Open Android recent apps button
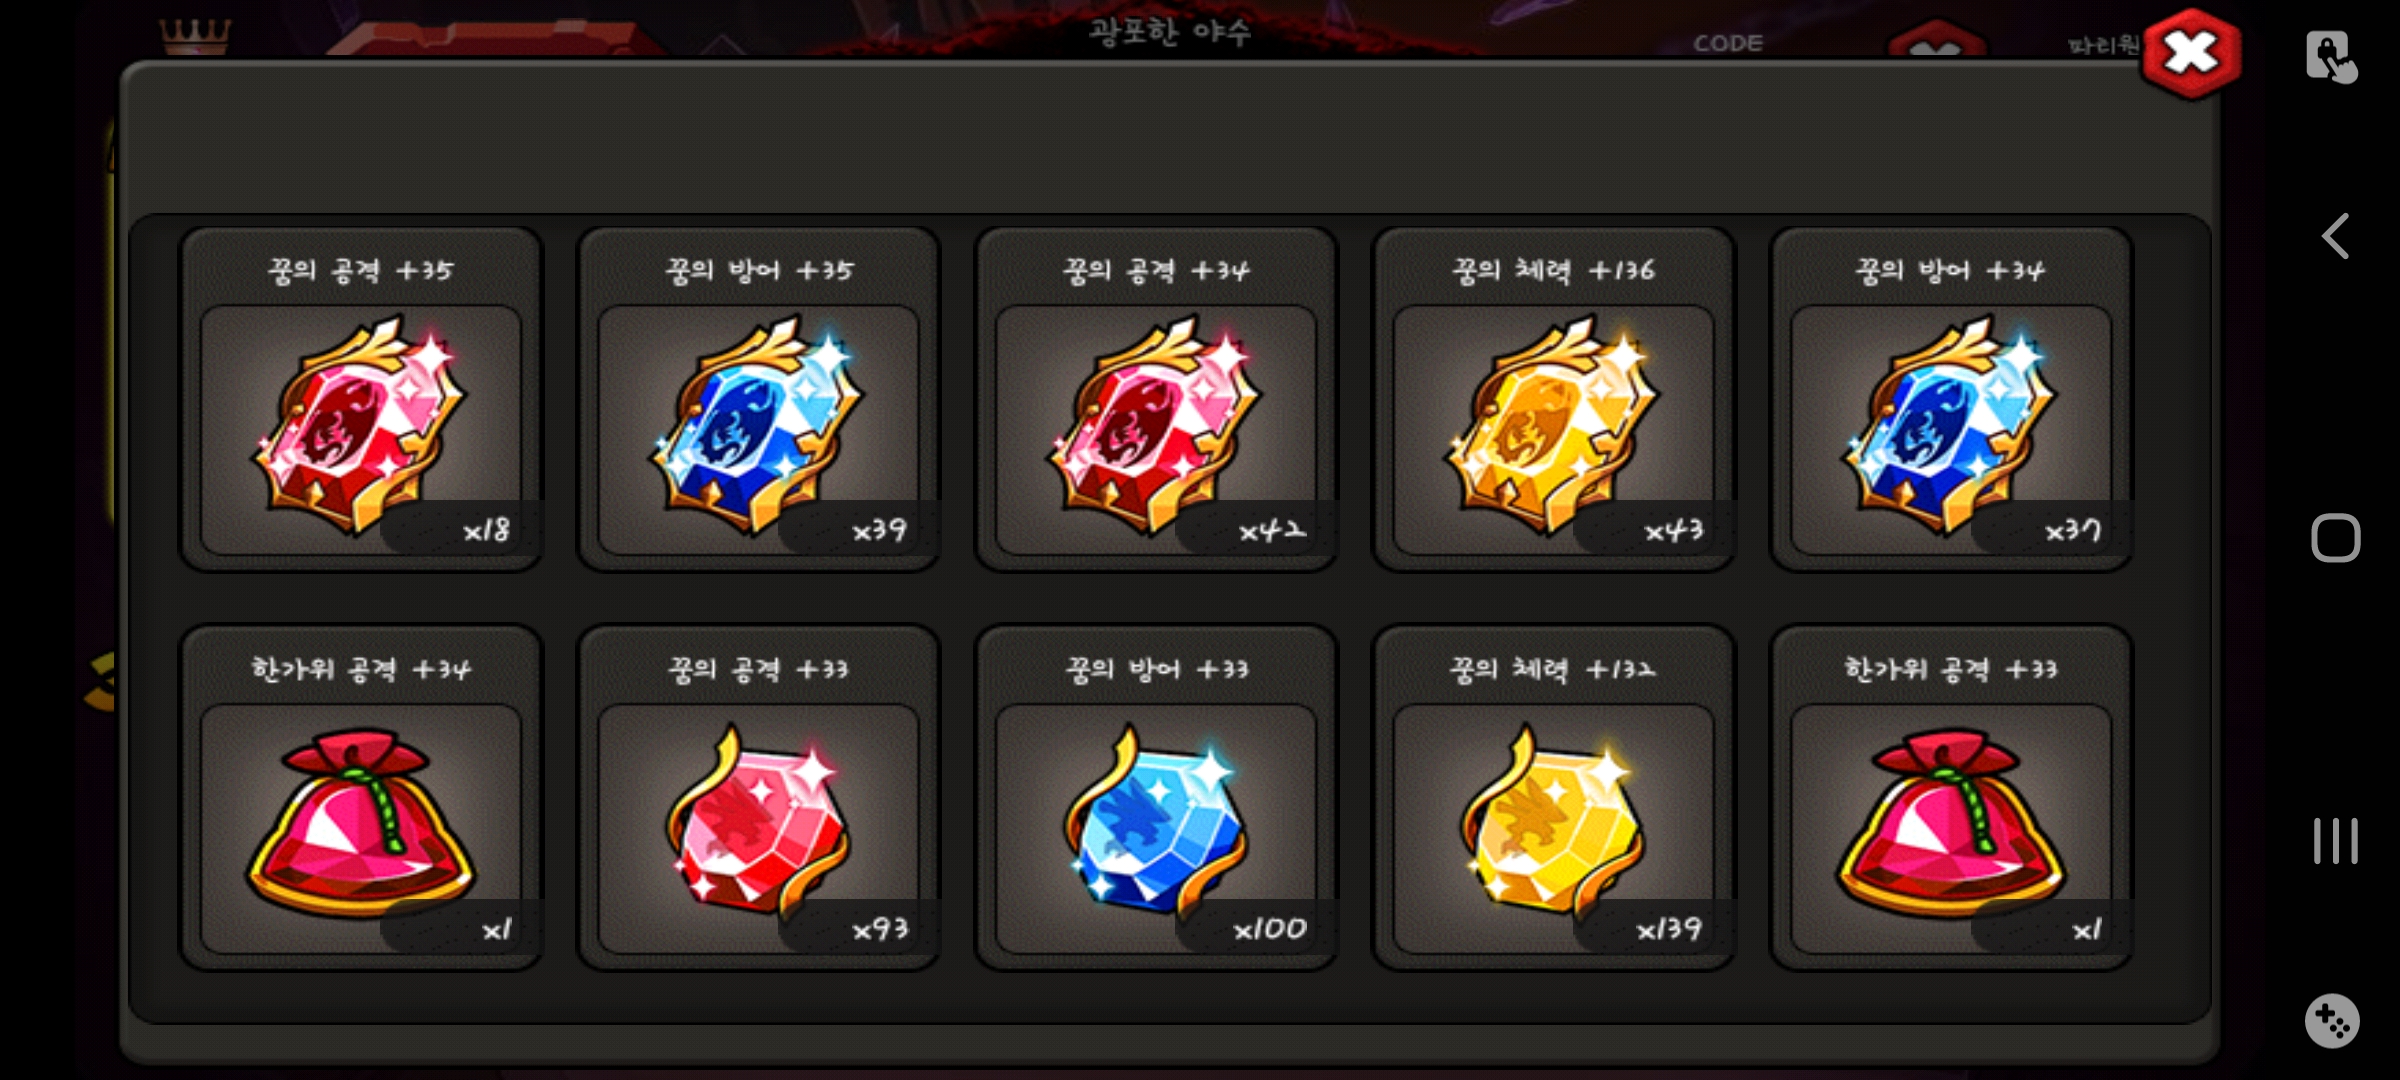 click(x=2335, y=841)
